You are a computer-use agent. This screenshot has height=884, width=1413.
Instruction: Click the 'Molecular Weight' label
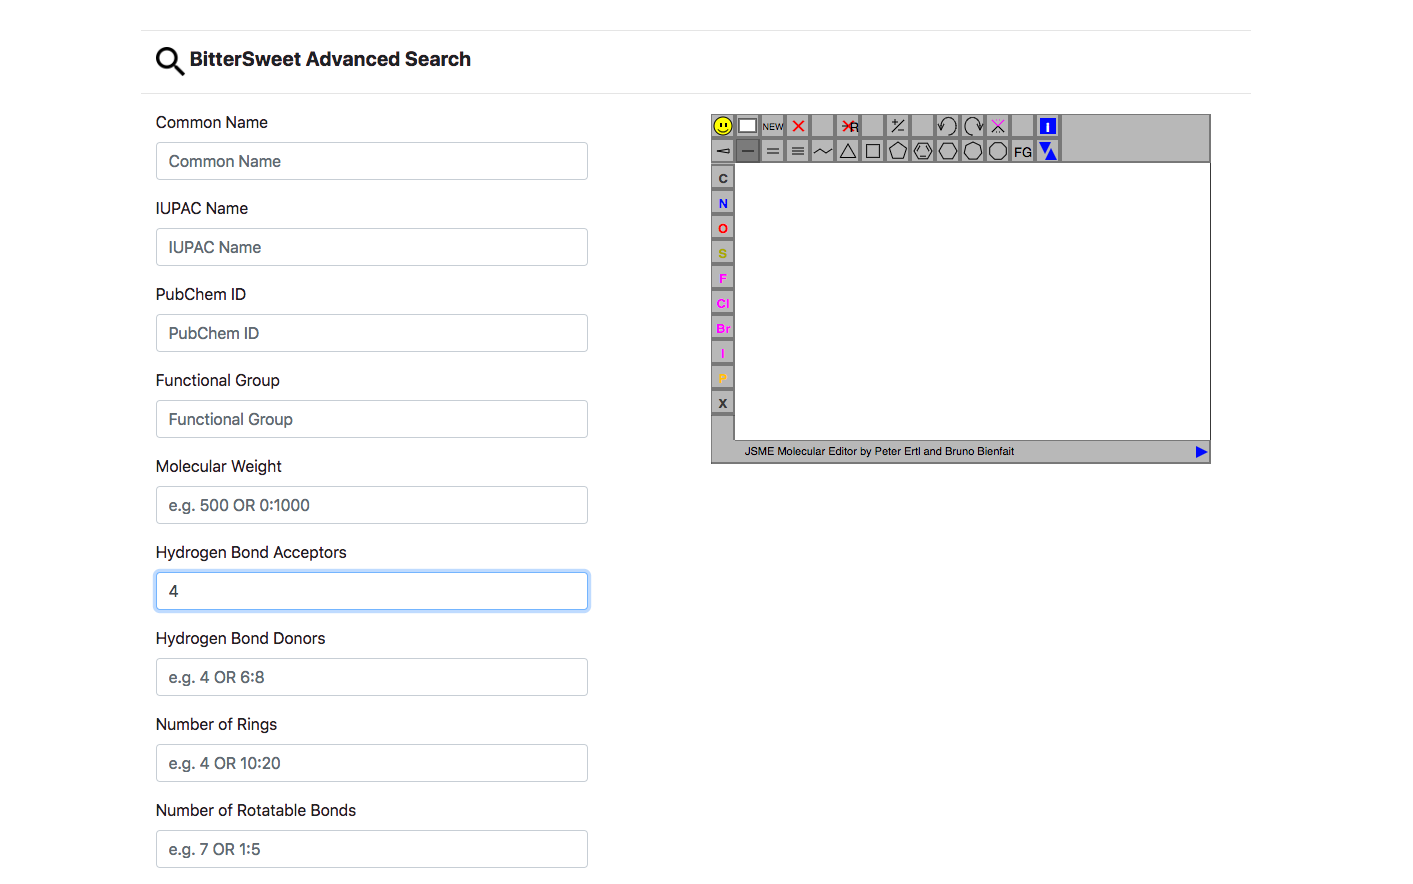pyautogui.click(x=219, y=466)
